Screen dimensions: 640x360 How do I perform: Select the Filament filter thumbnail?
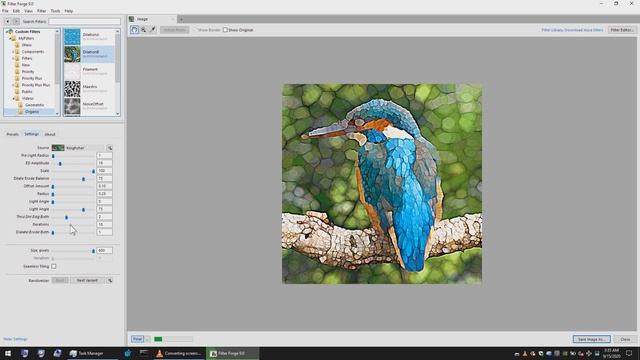pos(72,71)
